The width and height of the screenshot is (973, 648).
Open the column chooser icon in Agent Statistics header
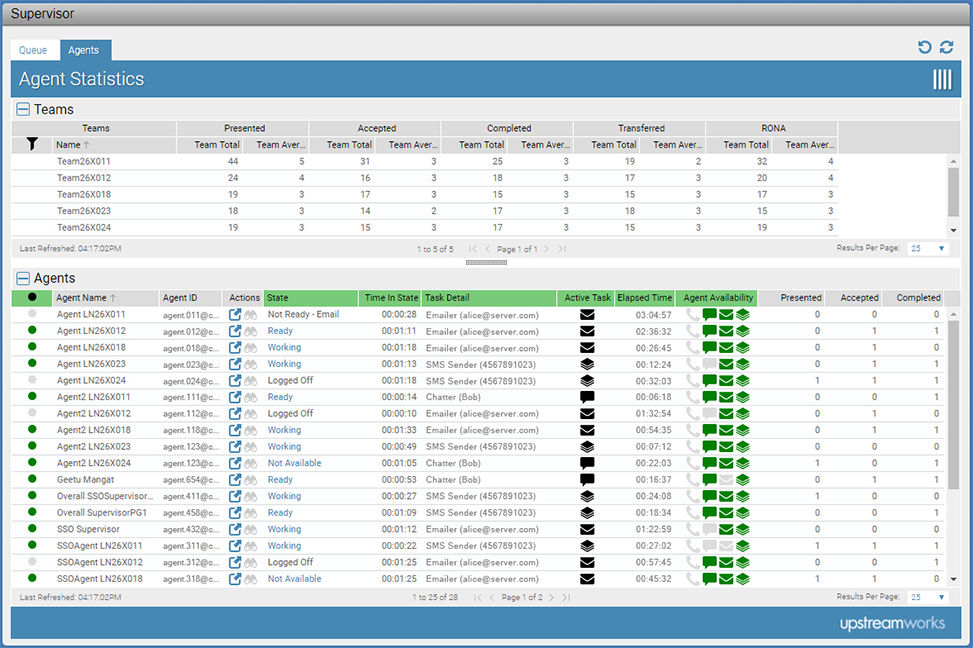click(x=942, y=79)
